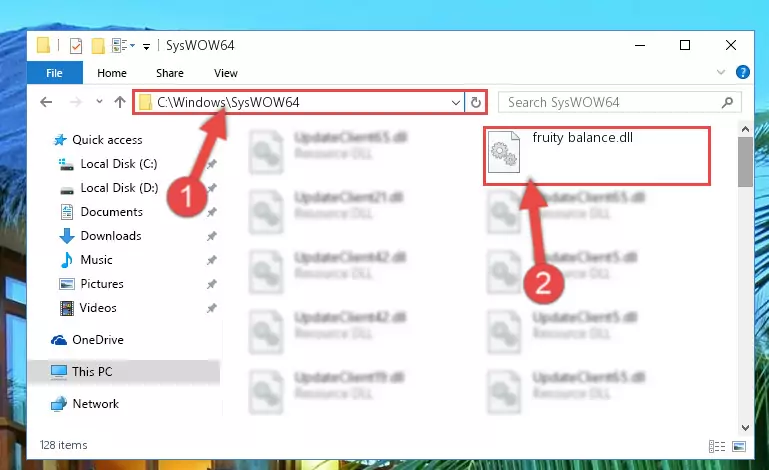Select Network in the navigation pane

click(95, 404)
